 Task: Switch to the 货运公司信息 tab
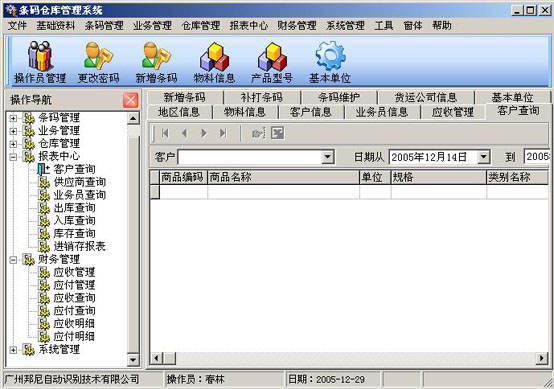click(426, 97)
